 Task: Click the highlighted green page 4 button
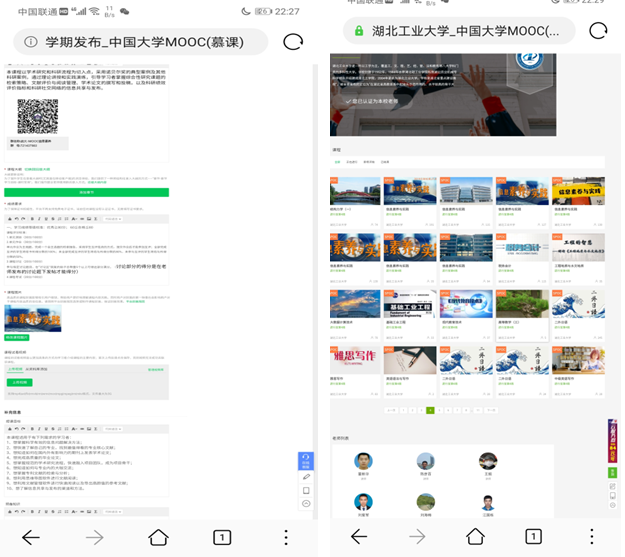[x=430, y=410]
